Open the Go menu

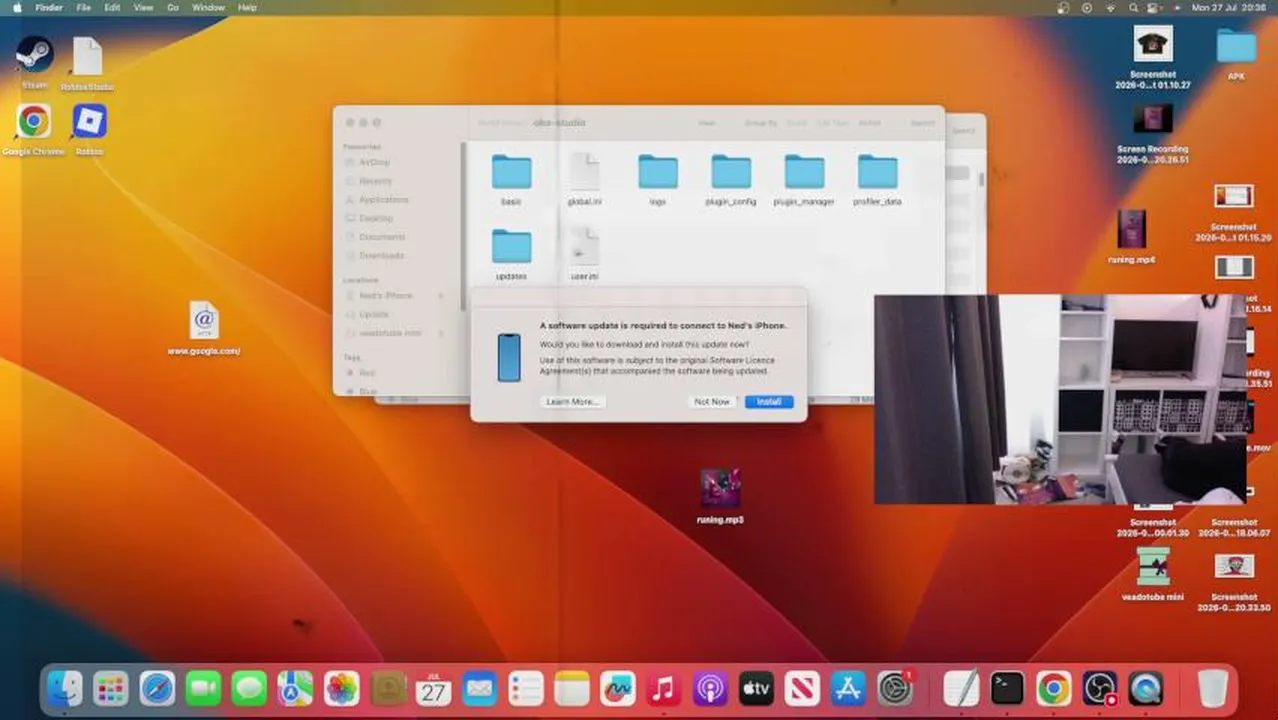click(173, 7)
